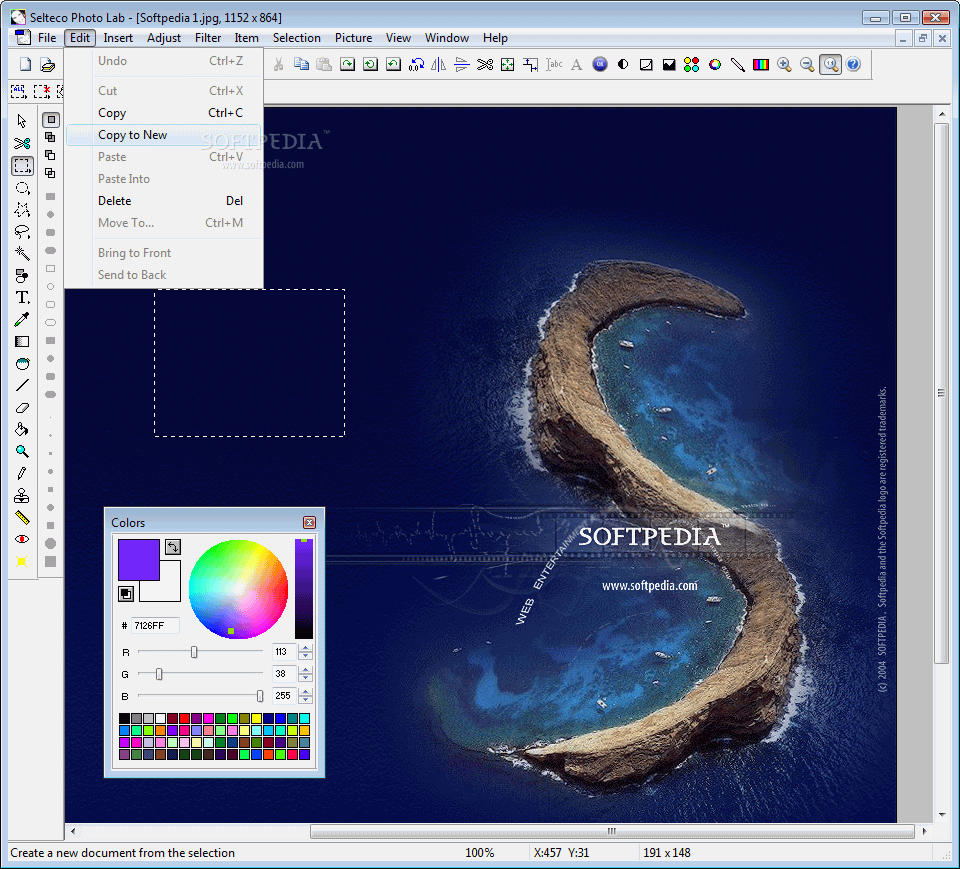Toggle the actual size 1:1 zoom button
The image size is (960, 869).
pos(830,64)
